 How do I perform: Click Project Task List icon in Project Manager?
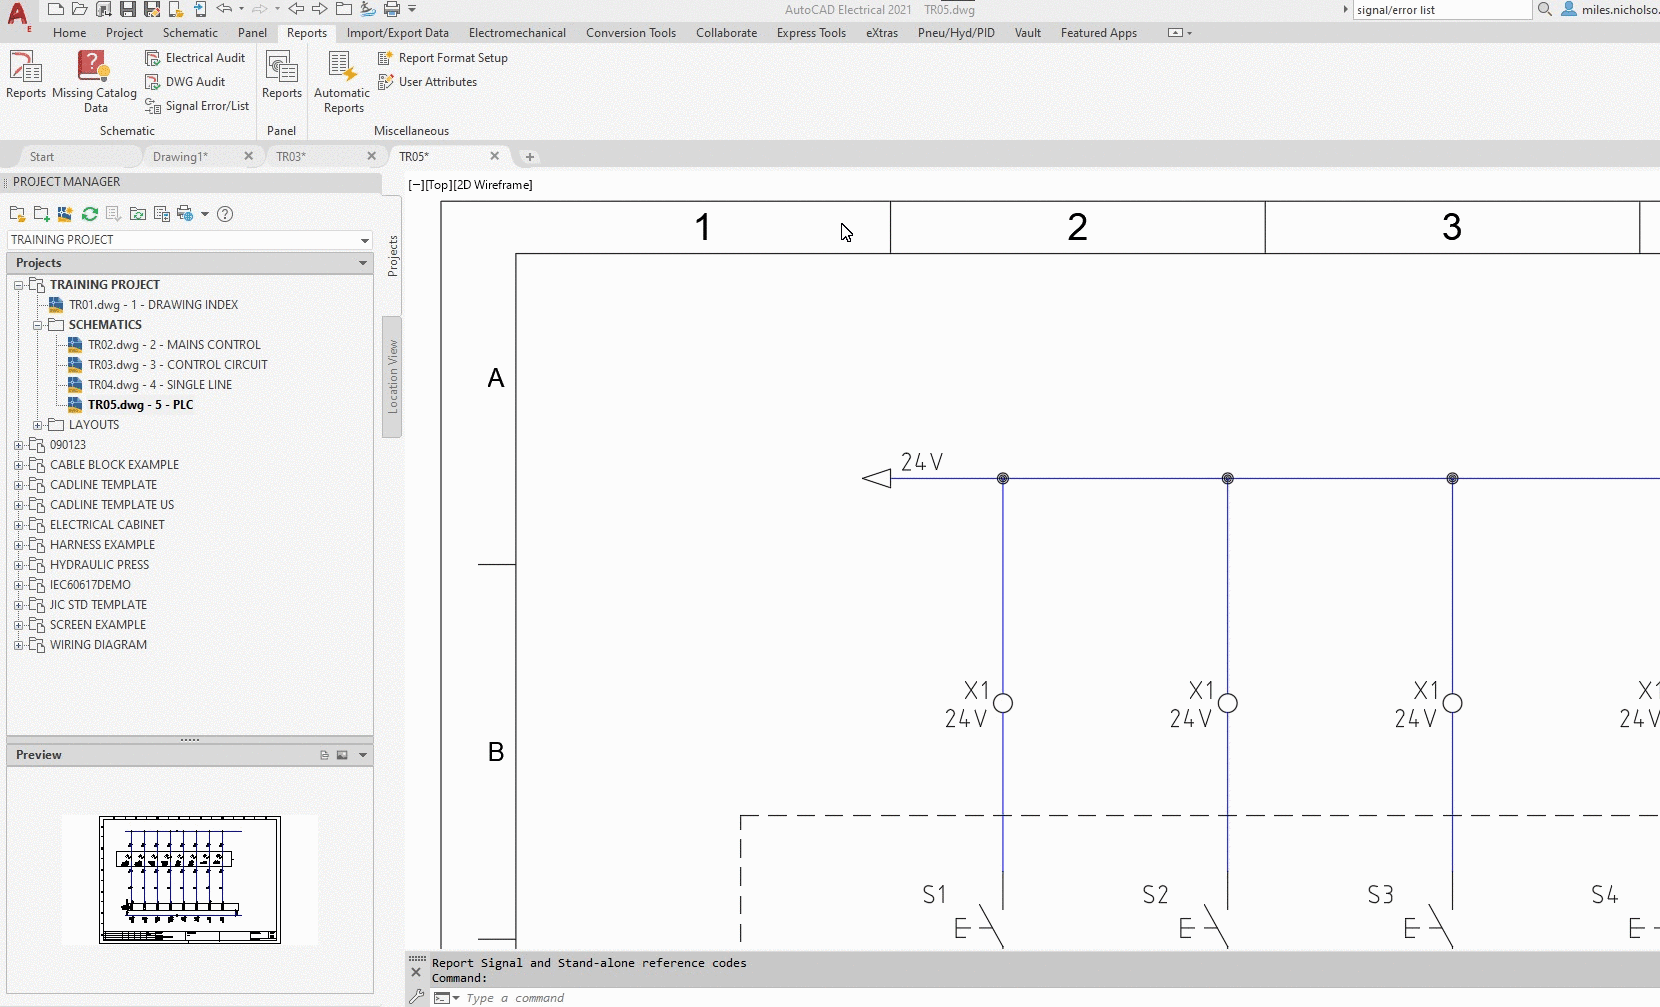click(113, 214)
